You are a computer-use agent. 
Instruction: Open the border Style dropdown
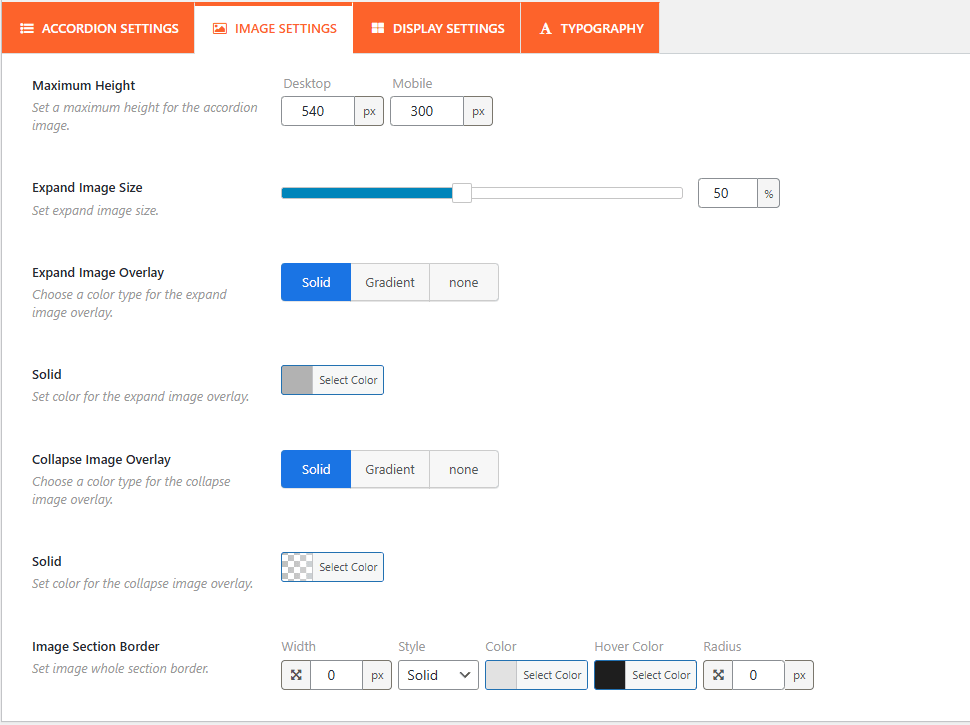(x=438, y=675)
